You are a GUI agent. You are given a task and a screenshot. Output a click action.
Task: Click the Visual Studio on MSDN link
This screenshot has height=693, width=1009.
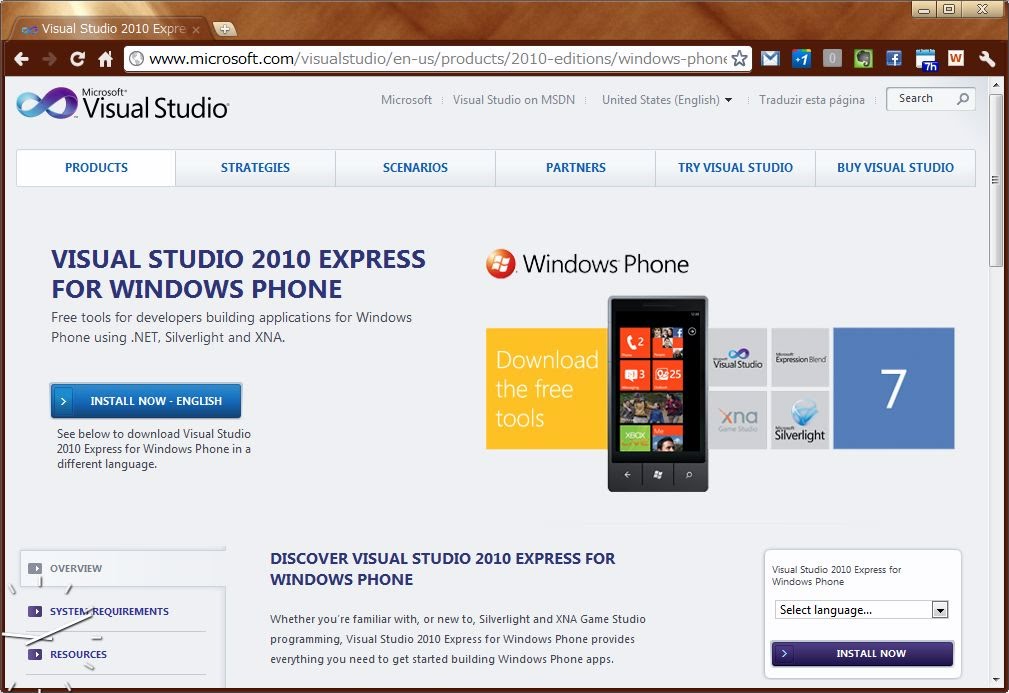tap(513, 100)
